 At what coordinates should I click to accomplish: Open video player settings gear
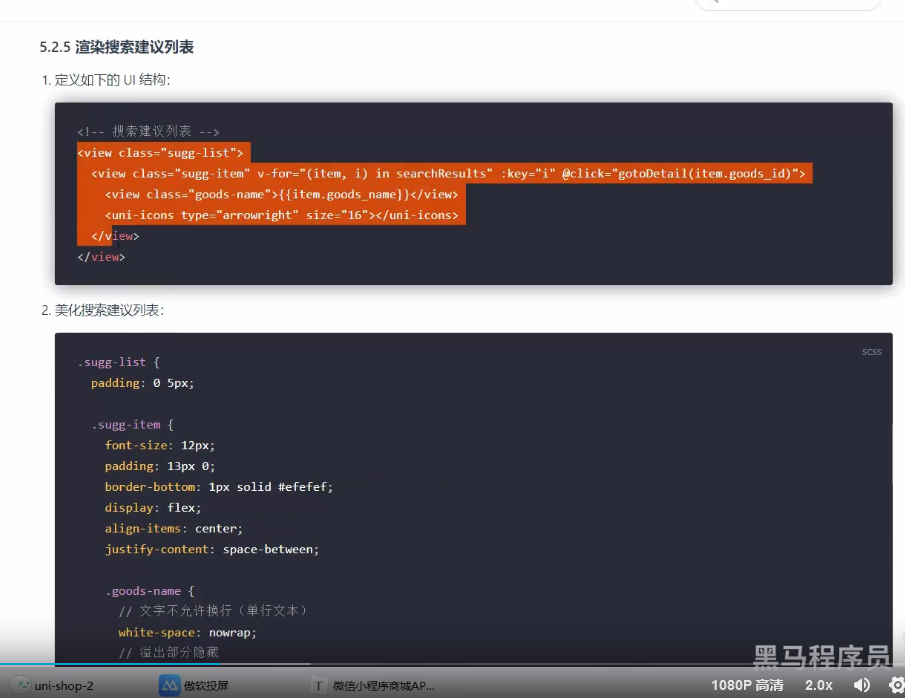point(897,685)
